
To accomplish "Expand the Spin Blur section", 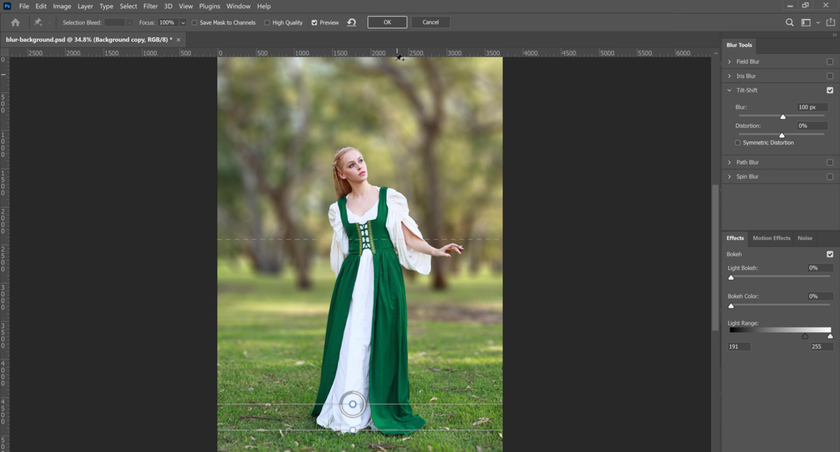I will pyautogui.click(x=729, y=177).
